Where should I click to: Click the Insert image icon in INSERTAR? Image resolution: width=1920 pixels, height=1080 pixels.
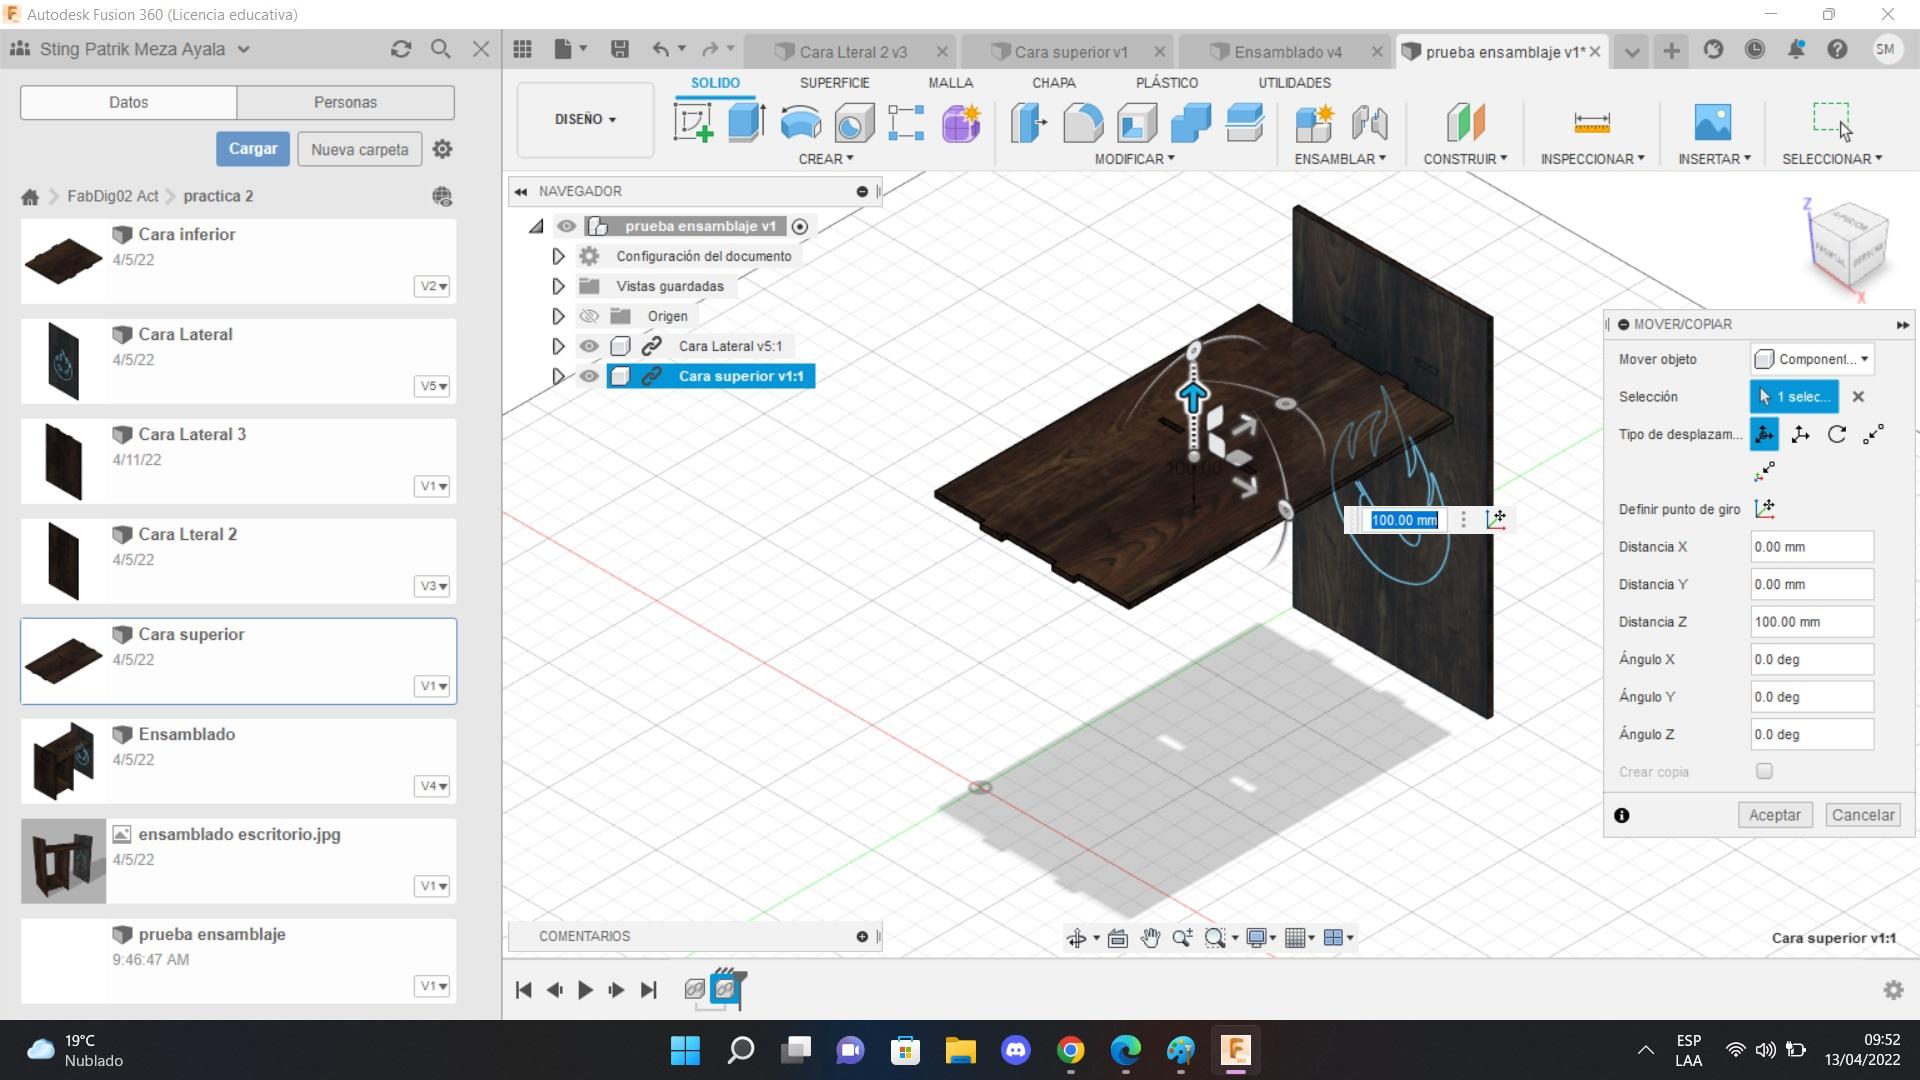pyautogui.click(x=1712, y=123)
